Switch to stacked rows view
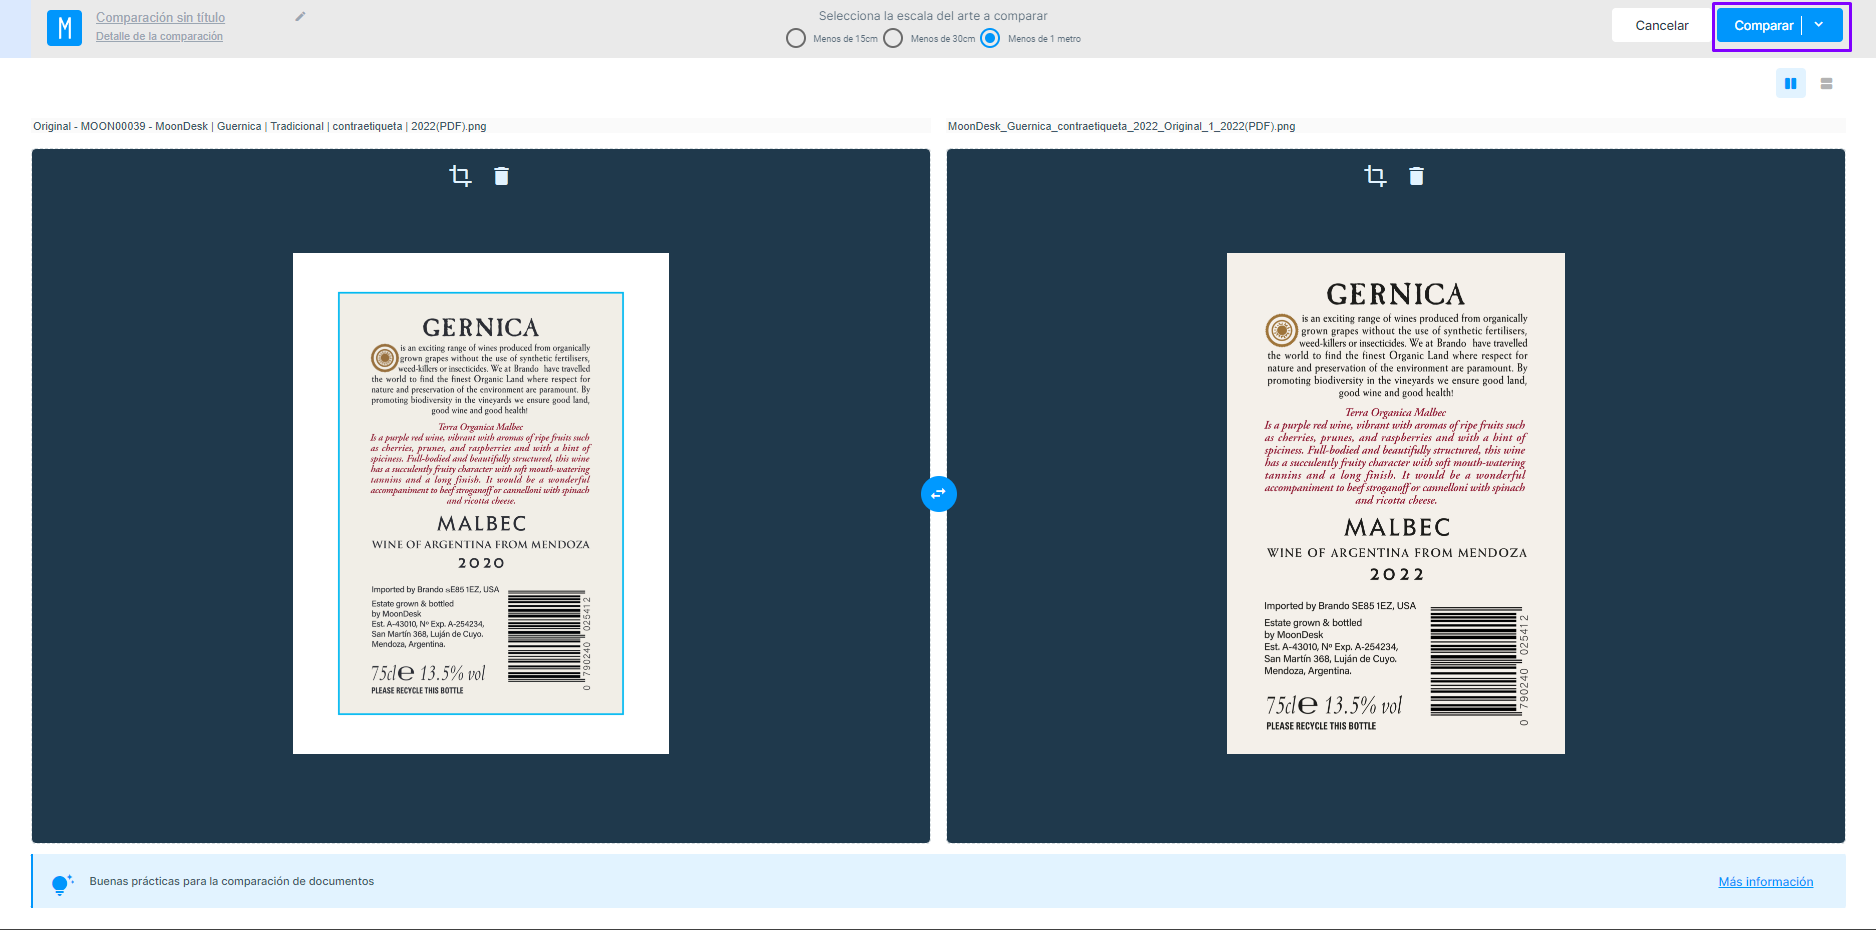1876x930 pixels. [x=1826, y=84]
